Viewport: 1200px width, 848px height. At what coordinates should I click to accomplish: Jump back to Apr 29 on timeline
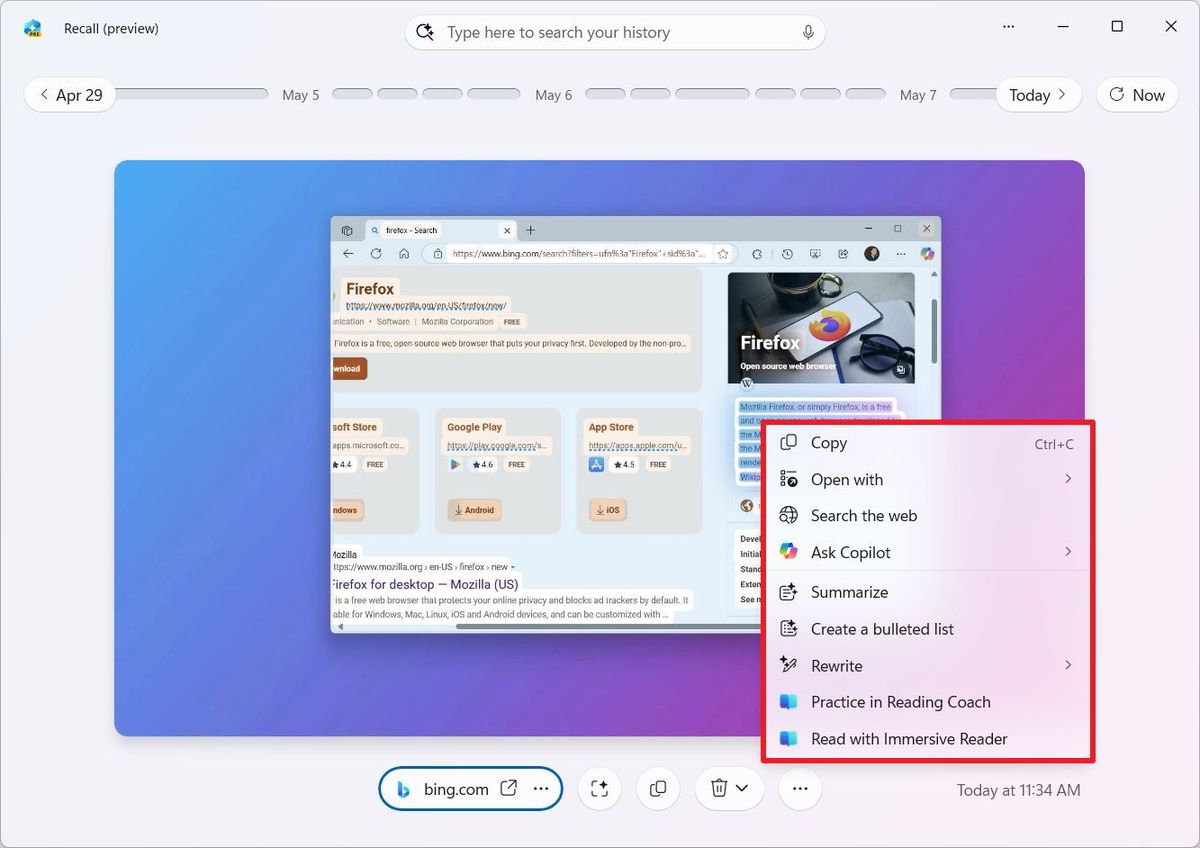pyautogui.click(x=70, y=95)
